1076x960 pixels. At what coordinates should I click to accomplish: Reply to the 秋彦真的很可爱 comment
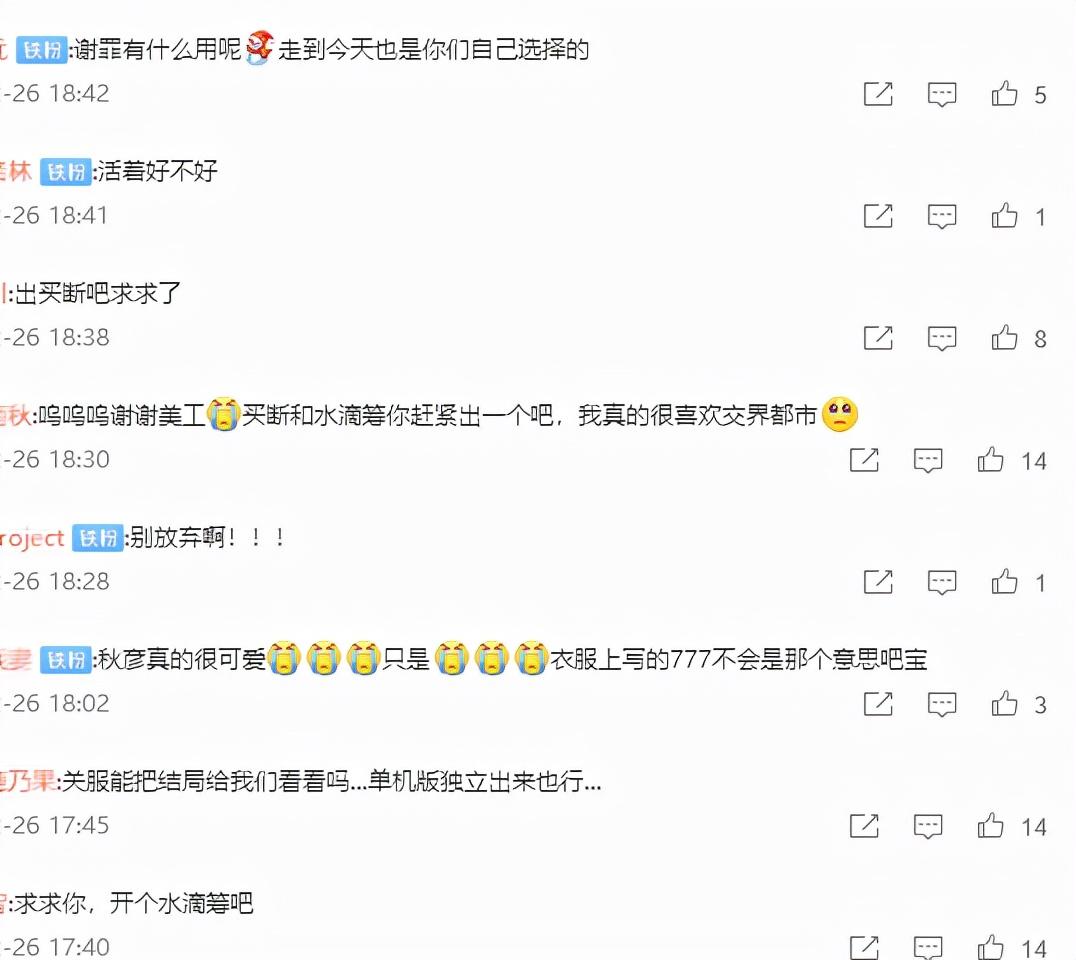pyautogui.click(x=942, y=704)
